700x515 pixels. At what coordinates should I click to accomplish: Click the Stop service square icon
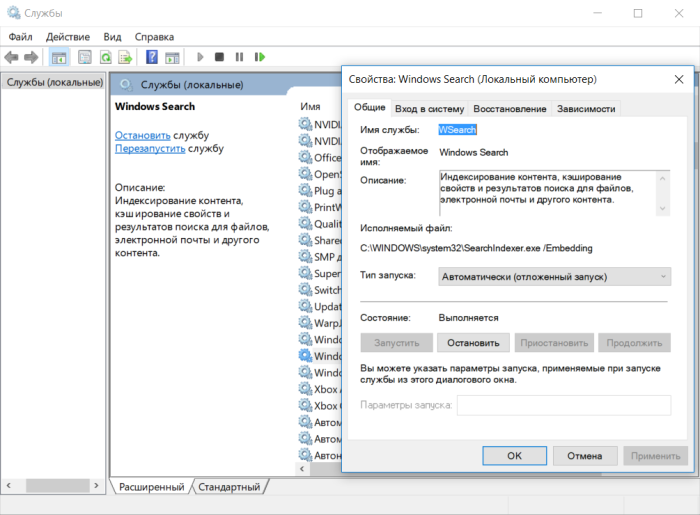point(219,57)
